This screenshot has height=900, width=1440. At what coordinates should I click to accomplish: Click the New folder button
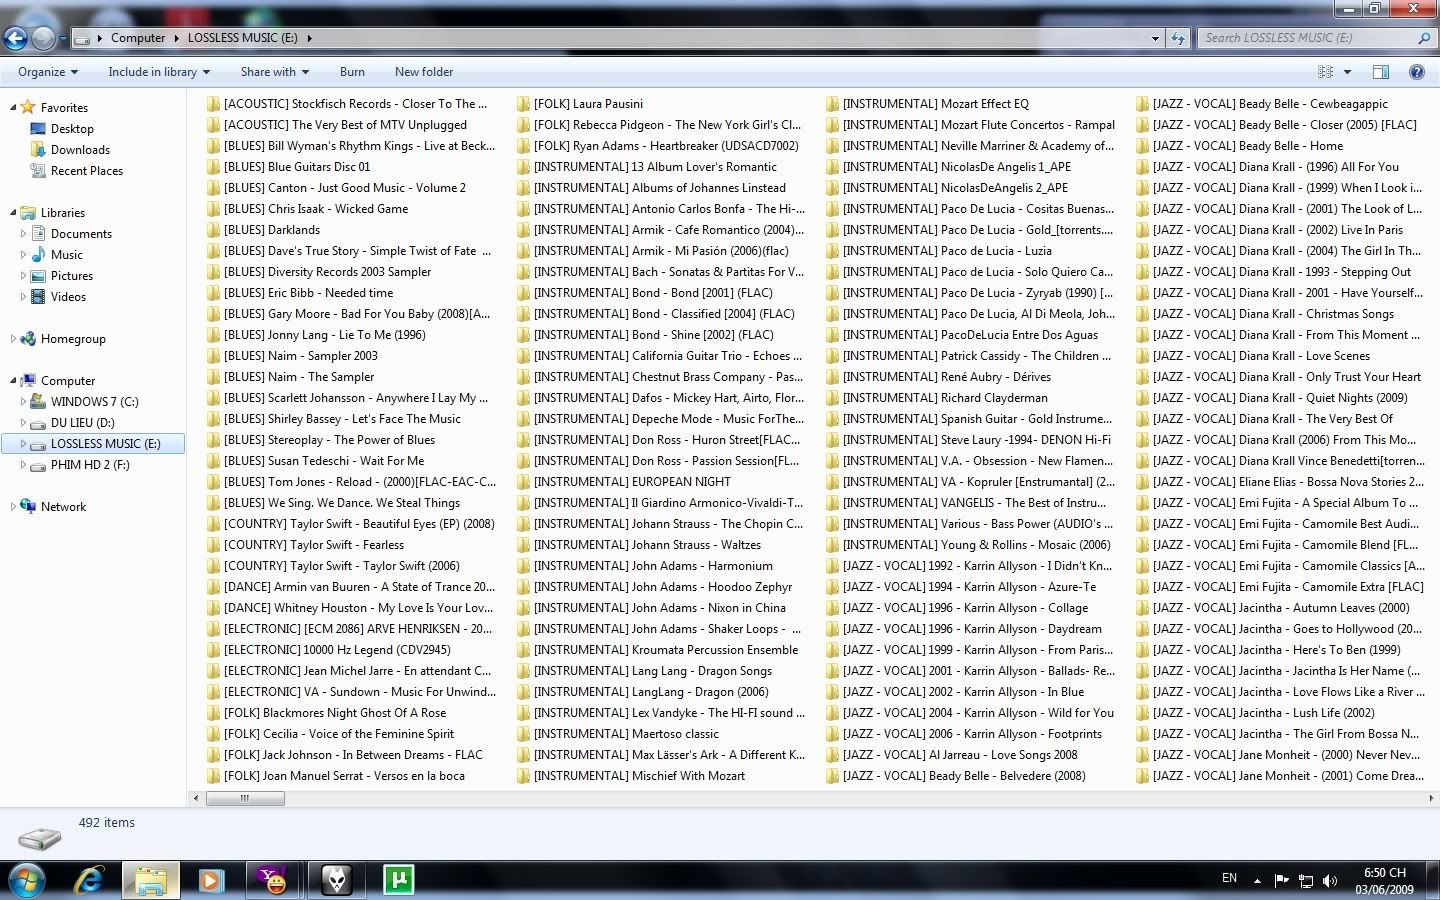click(x=424, y=72)
